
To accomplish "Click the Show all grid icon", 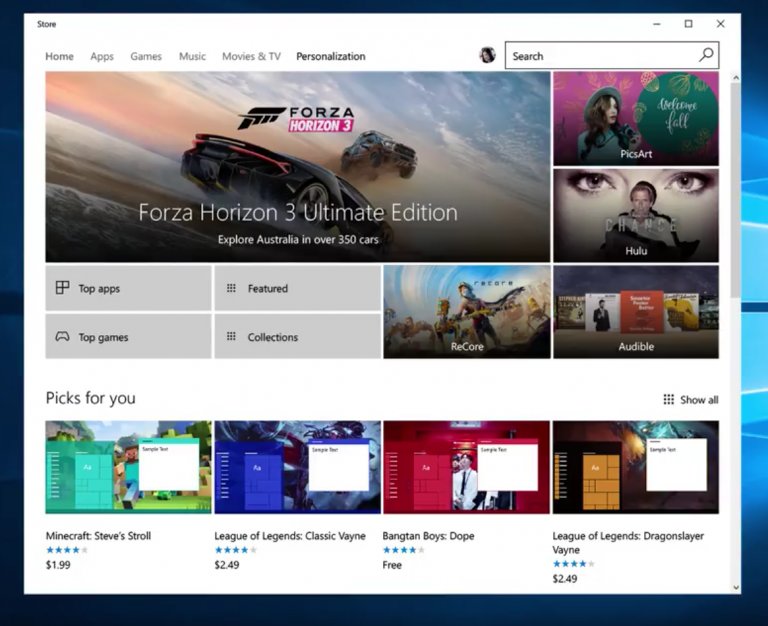I will coord(668,400).
